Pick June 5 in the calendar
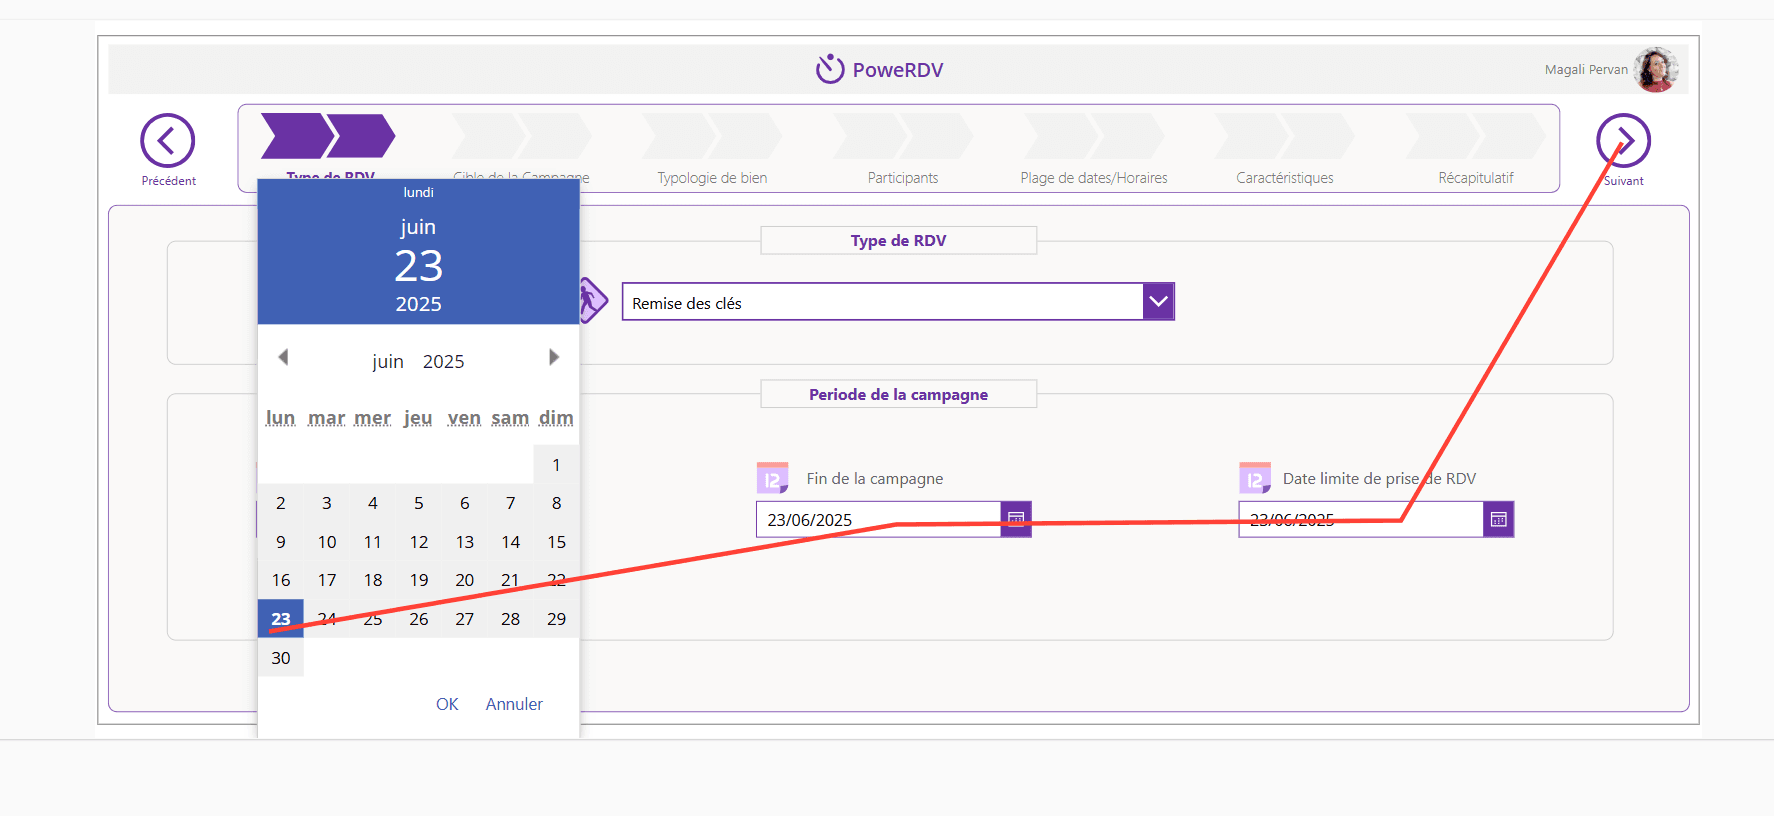The width and height of the screenshot is (1774, 816). pyautogui.click(x=419, y=503)
